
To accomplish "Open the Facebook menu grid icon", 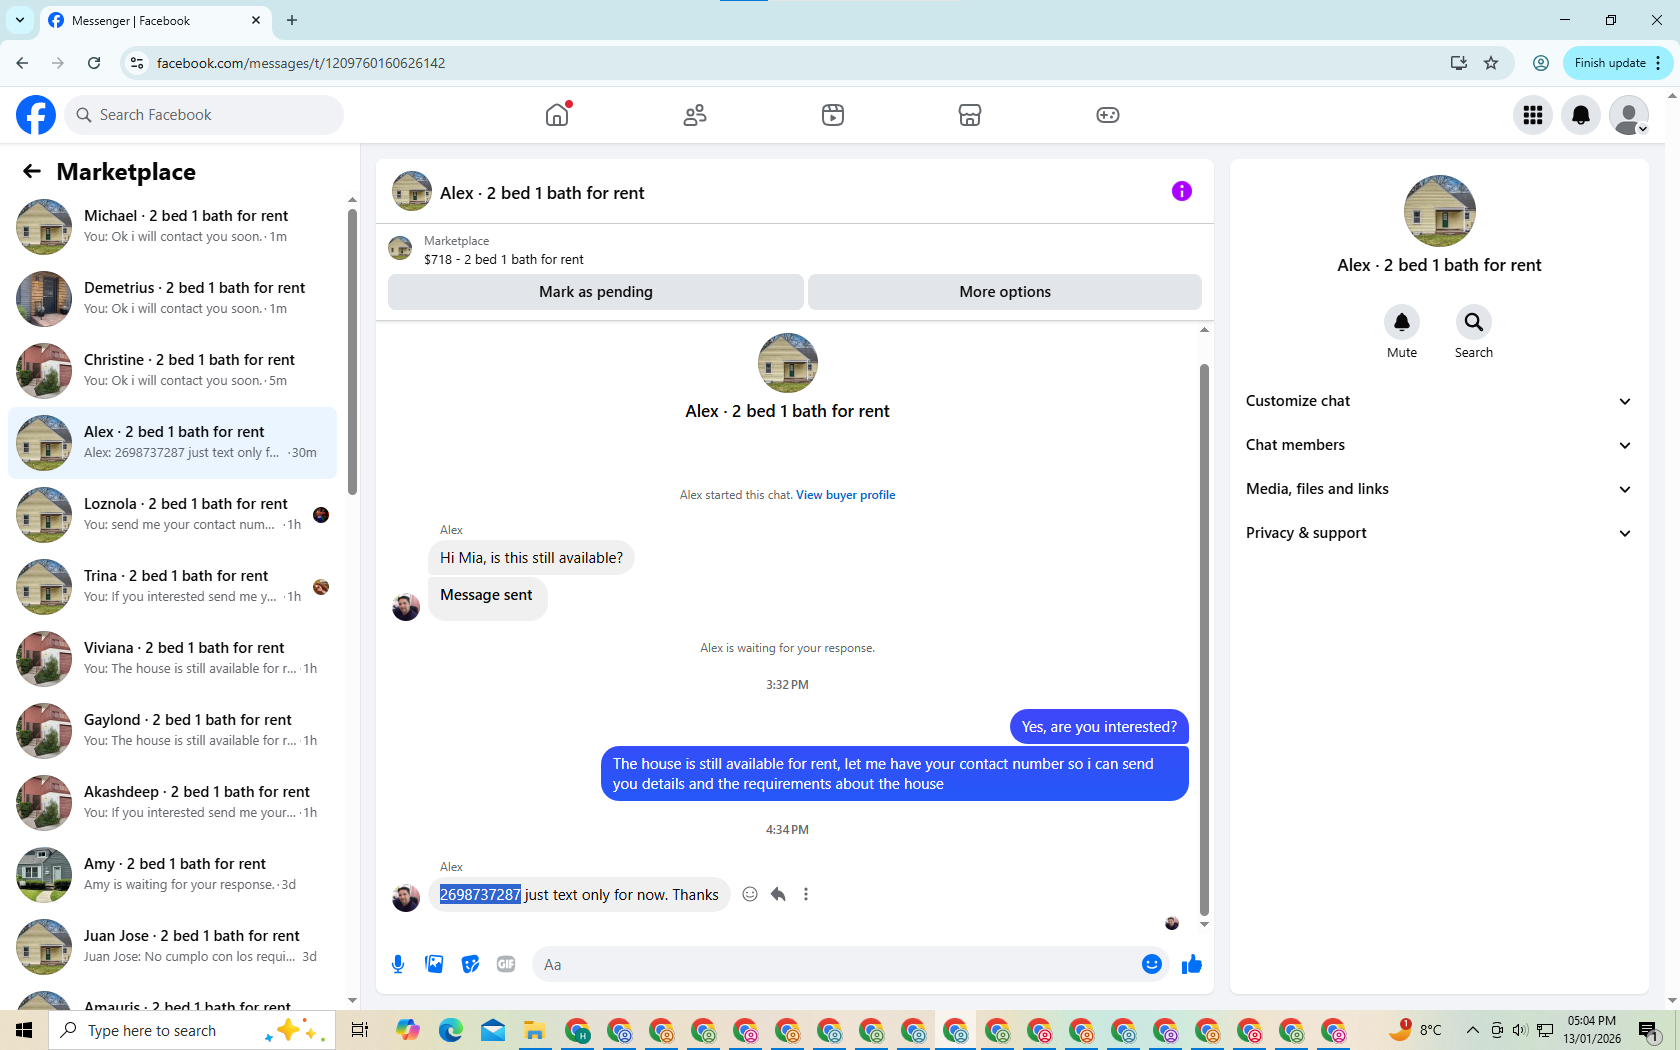I will click(1533, 115).
